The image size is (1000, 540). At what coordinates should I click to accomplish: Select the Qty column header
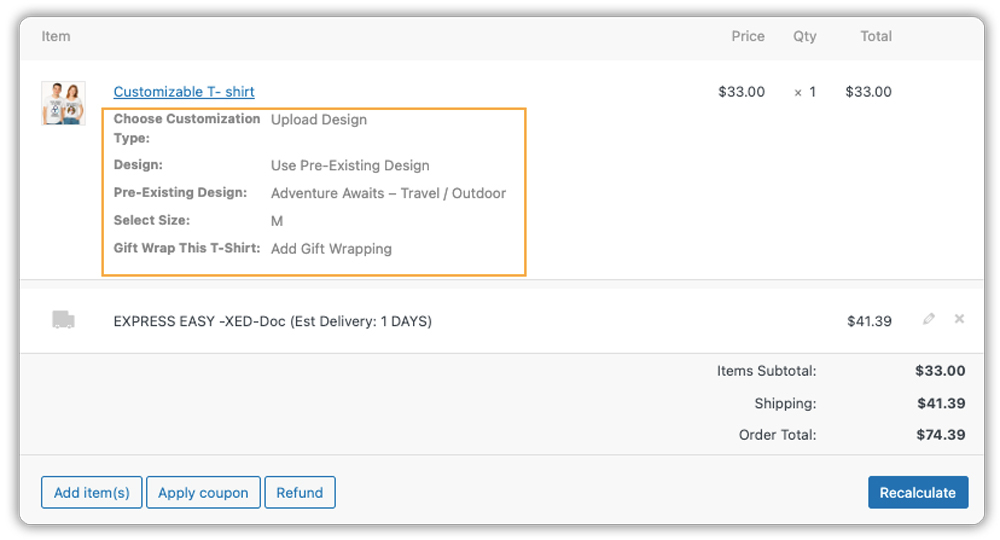805,36
